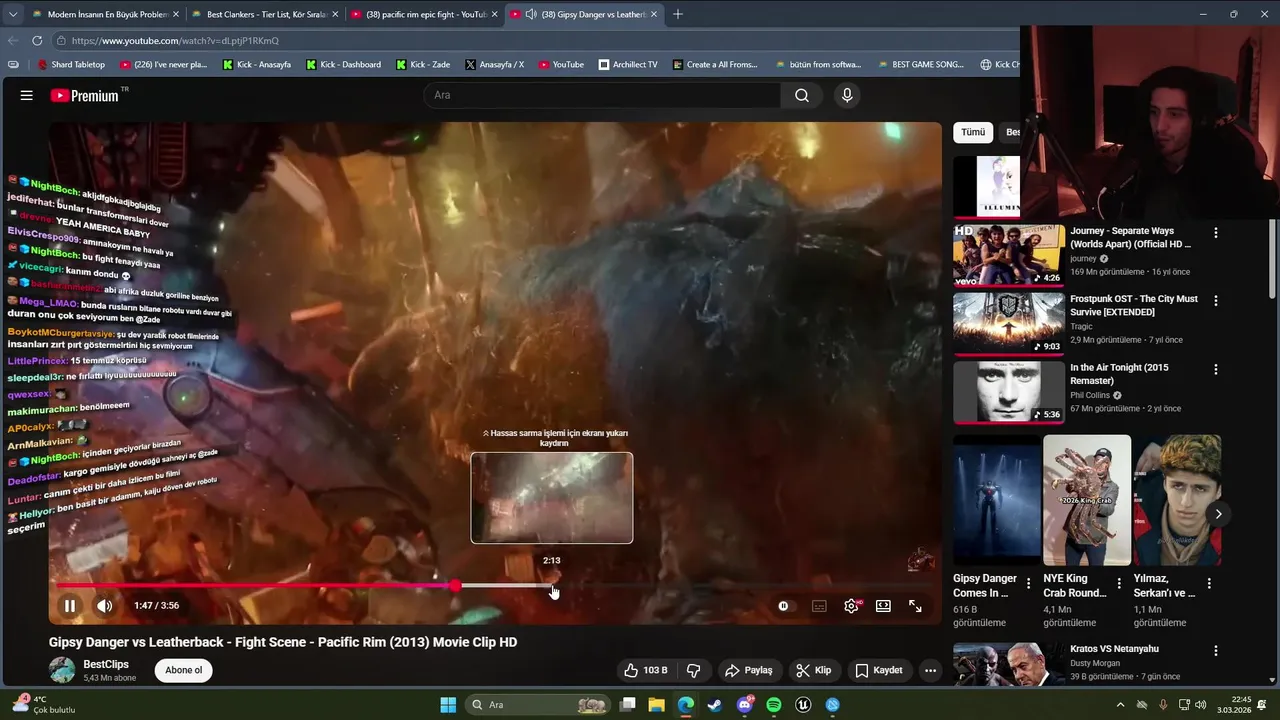Toggle the autoplay switch in player
The width and height of the screenshot is (1280, 720).
point(783,606)
